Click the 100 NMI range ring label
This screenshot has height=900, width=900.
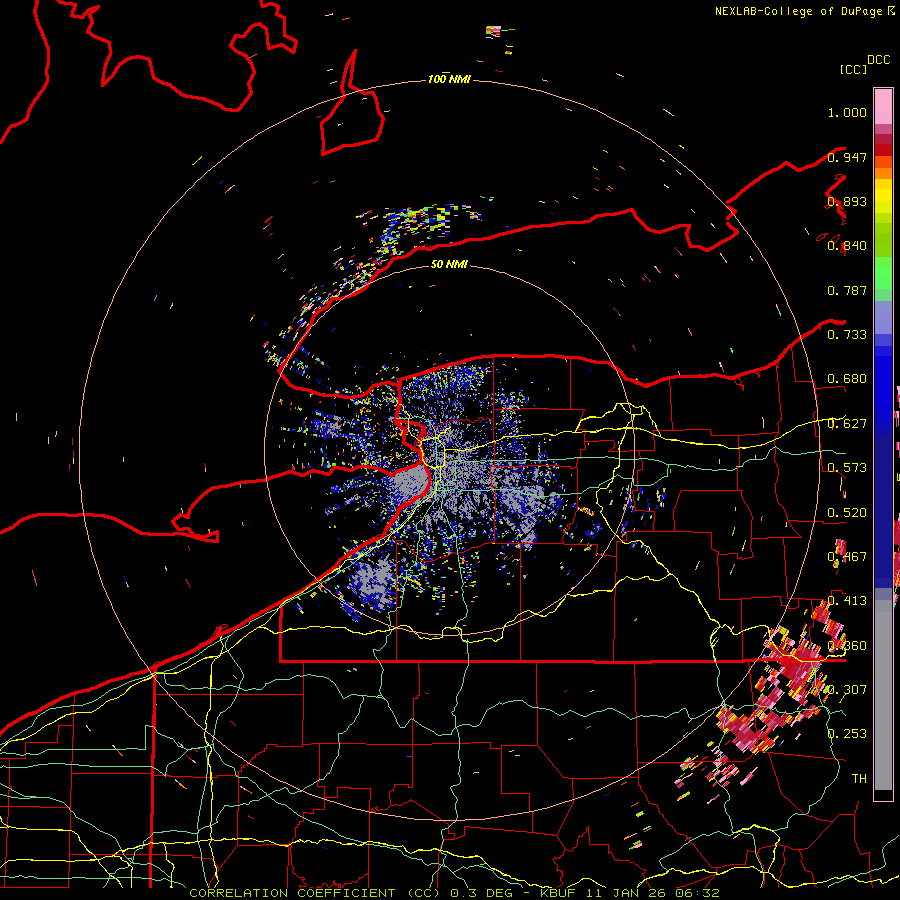(x=449, y=79)
